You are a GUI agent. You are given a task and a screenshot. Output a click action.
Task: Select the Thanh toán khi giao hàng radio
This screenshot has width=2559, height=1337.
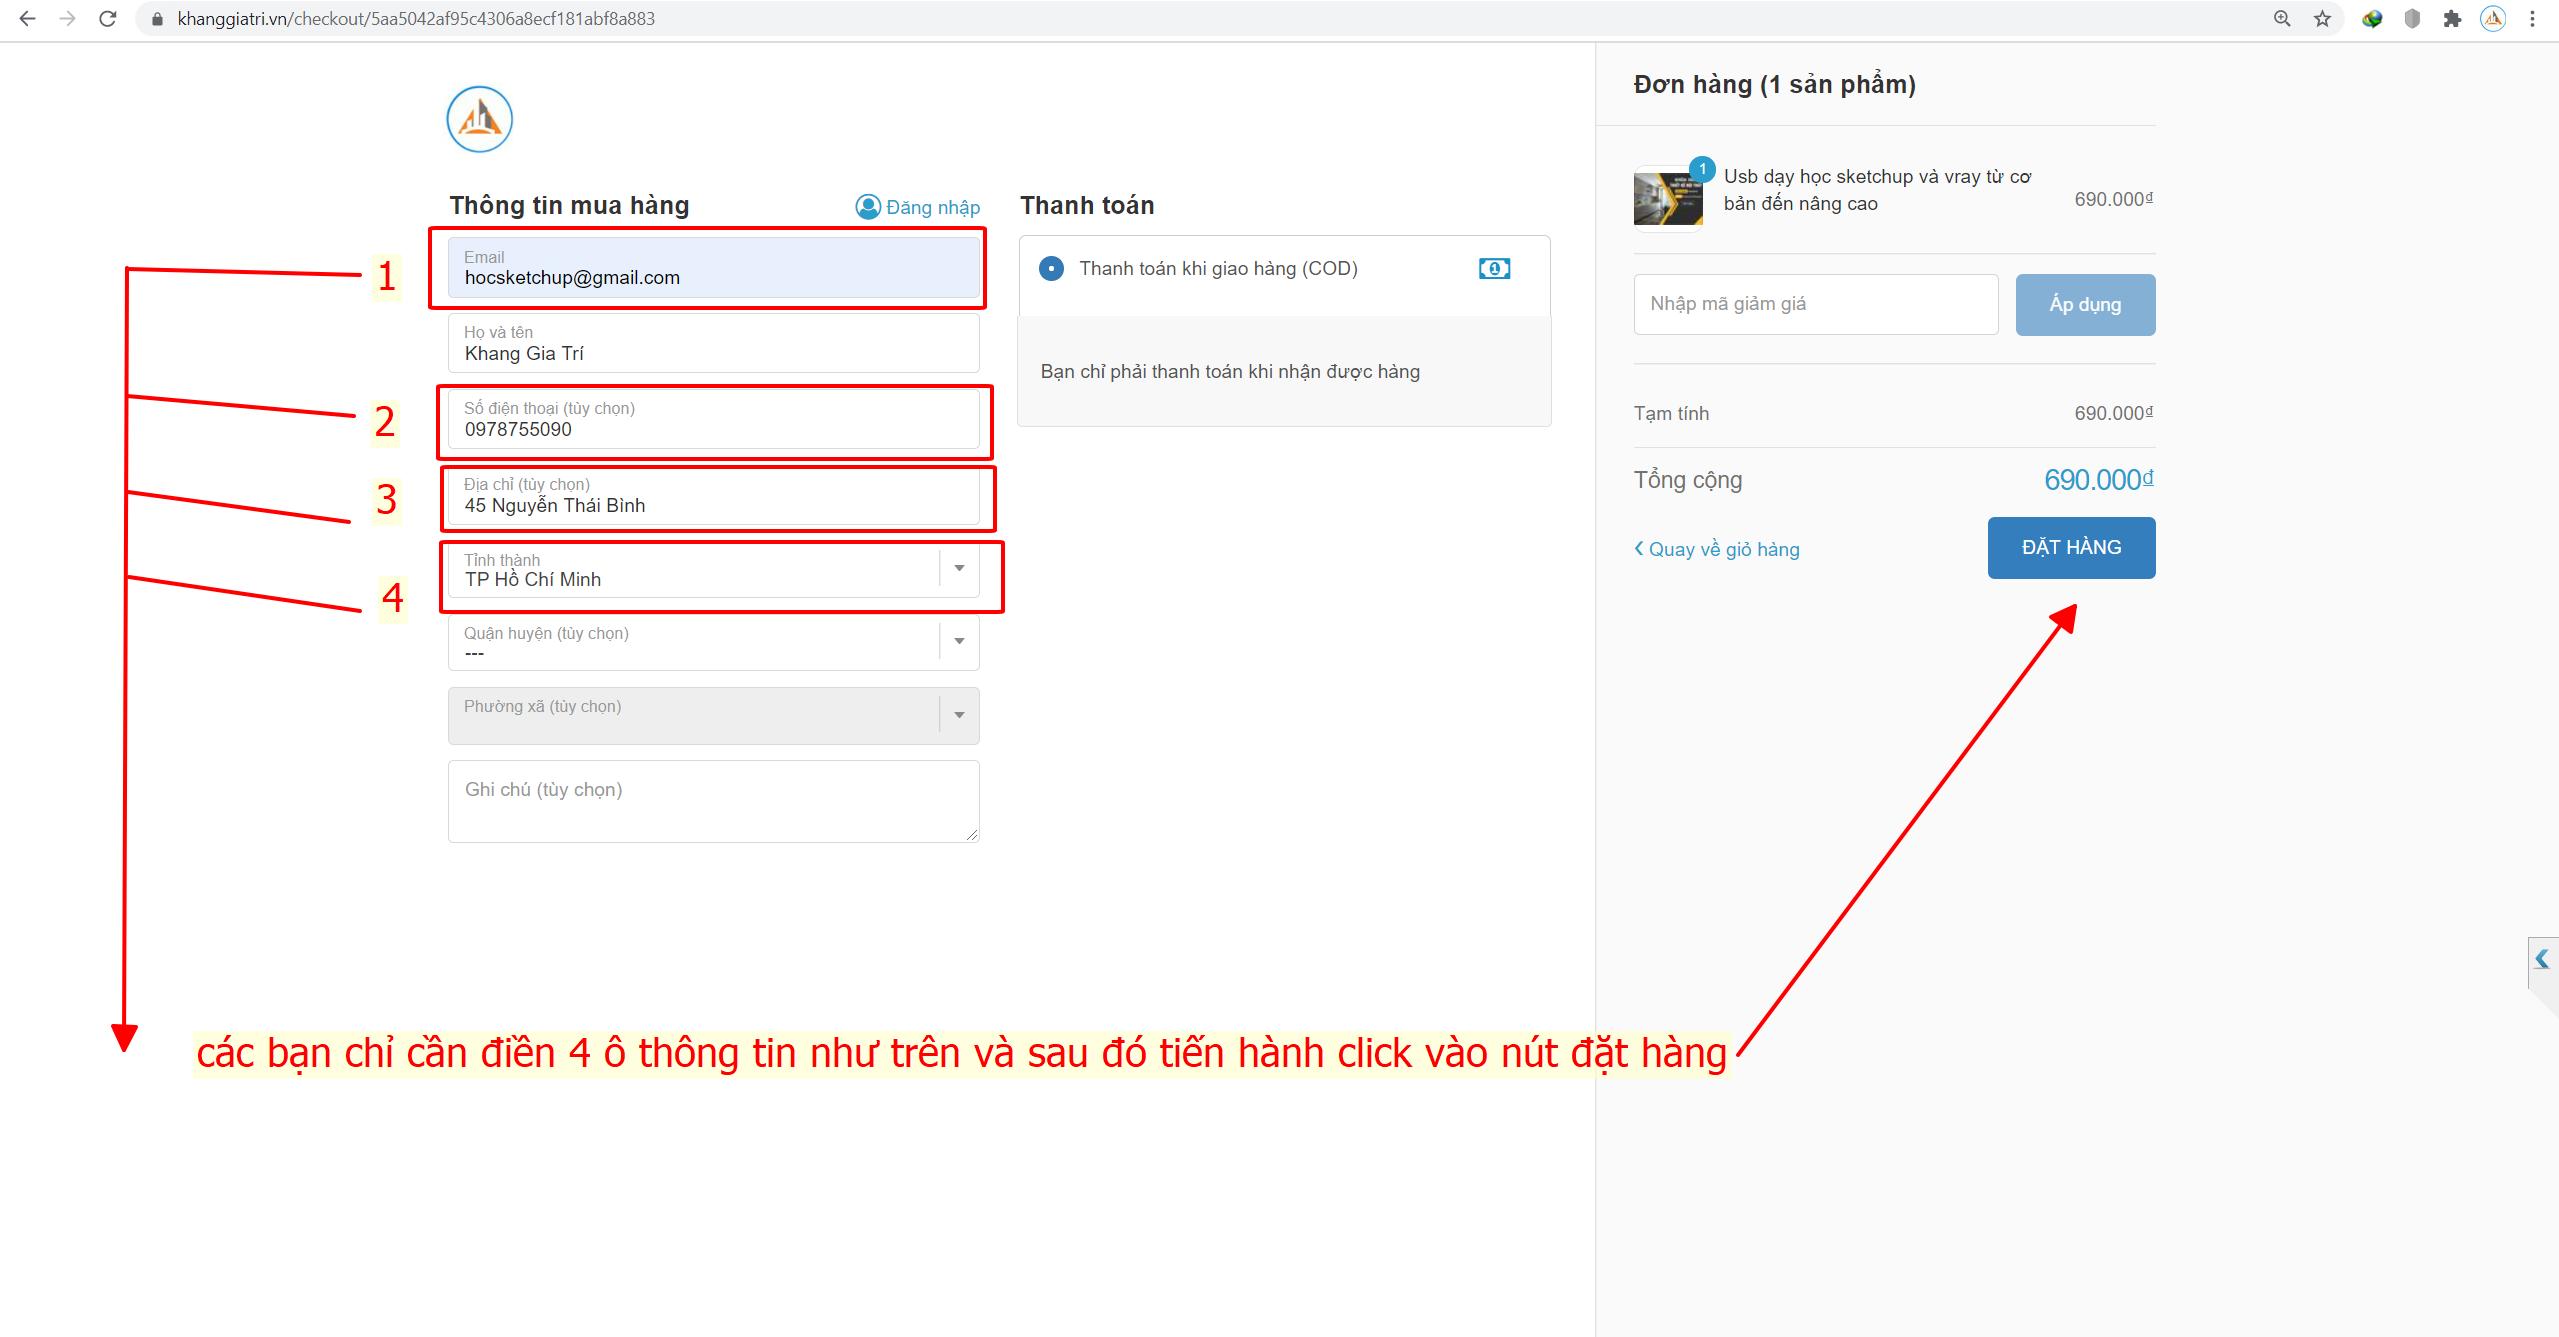pos(1051,268)
